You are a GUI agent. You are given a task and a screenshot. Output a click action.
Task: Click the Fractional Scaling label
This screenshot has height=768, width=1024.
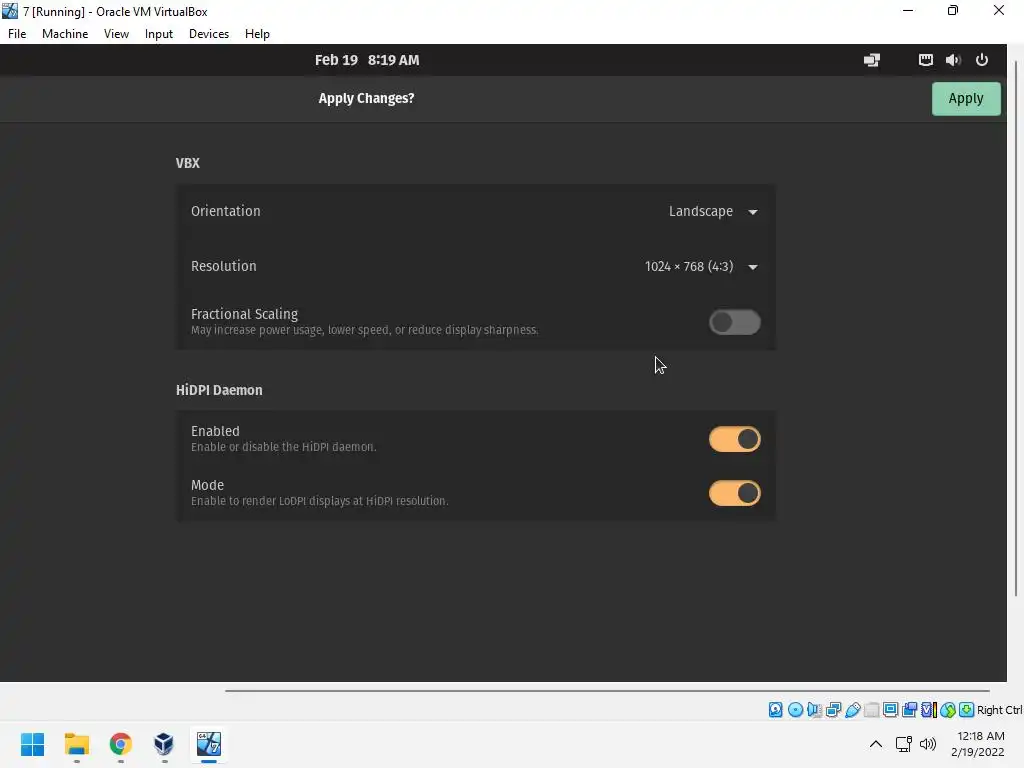[x=244, y=314]
